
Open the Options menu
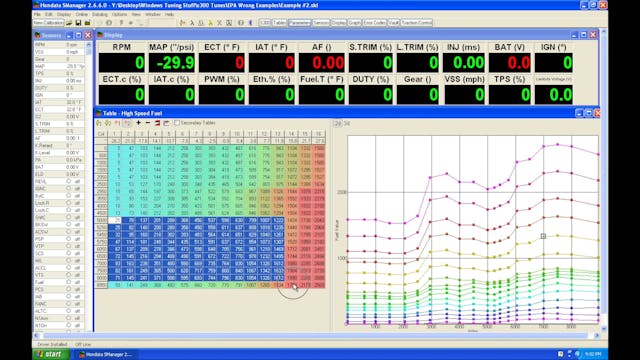119,14
